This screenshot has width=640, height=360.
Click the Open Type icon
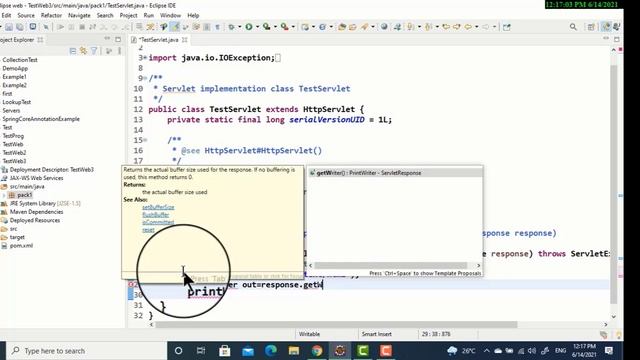[342, 27]
